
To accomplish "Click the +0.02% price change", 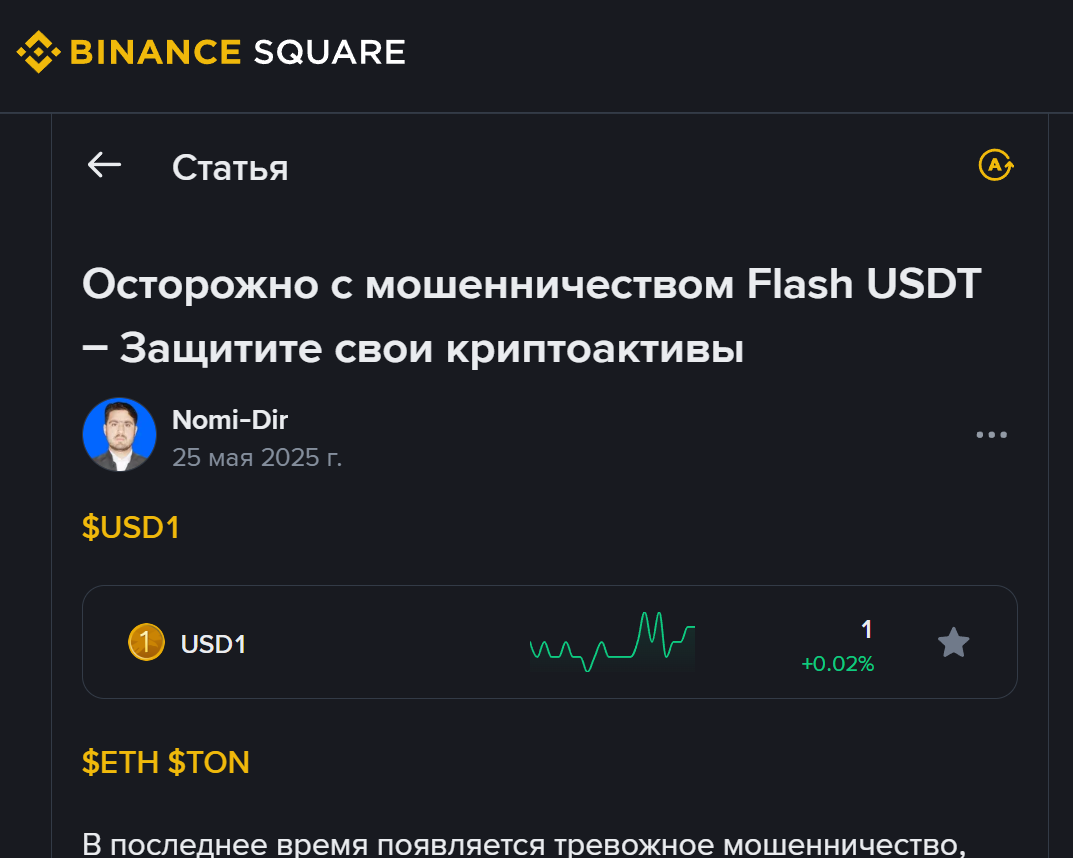I will (837, 664).
